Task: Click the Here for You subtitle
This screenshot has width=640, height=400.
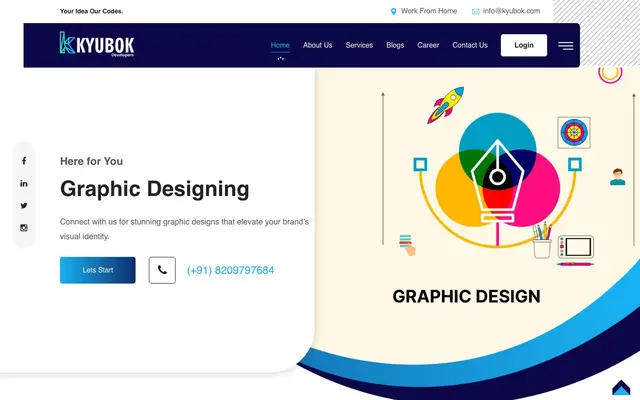Action: click(91, 161)
